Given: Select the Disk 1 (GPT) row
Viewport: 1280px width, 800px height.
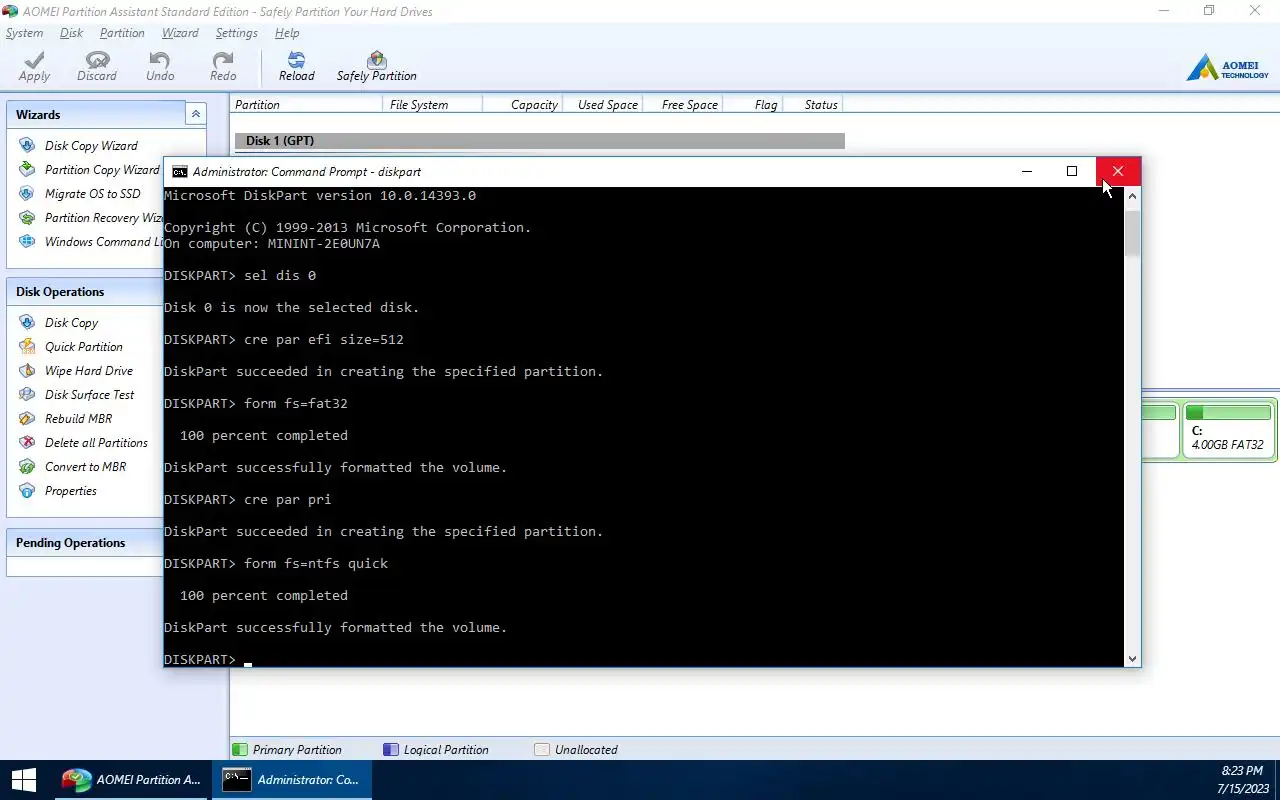Looking at the screenshot, I should point(539,141).
